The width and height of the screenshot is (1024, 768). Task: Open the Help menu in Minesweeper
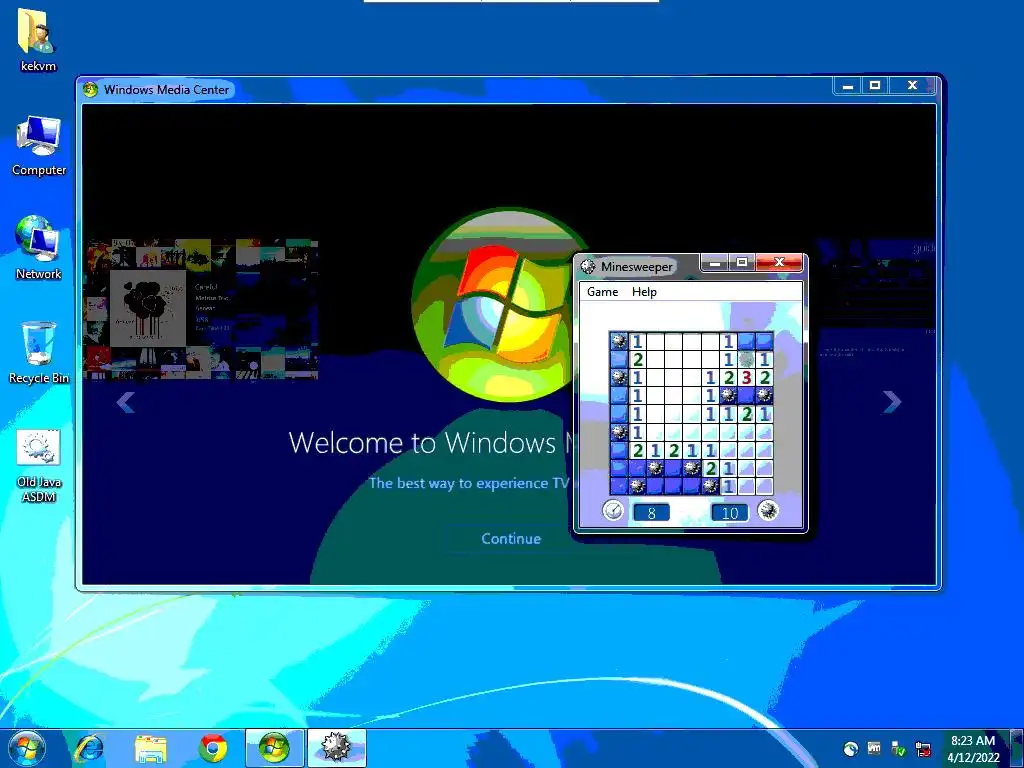coord(644,292)
